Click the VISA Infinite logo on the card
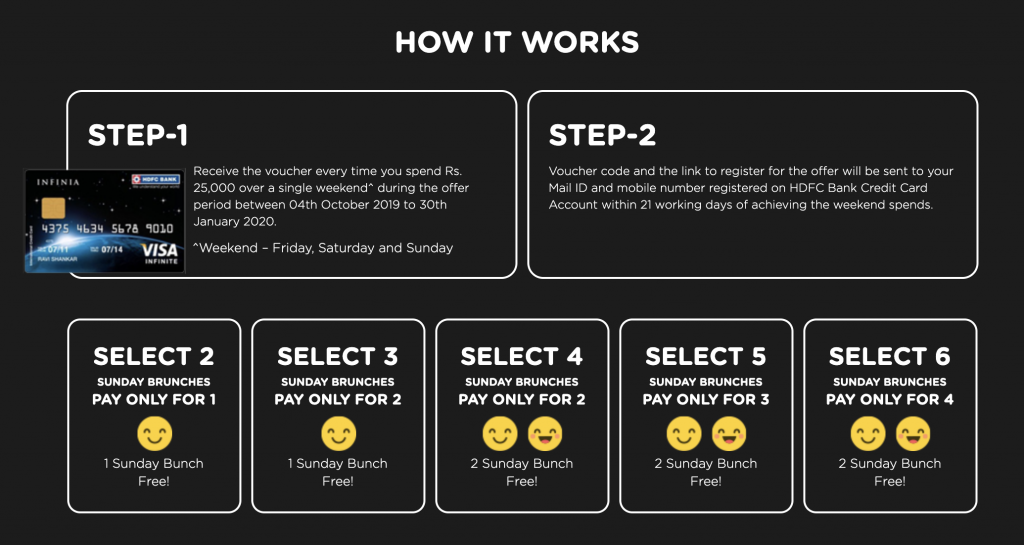Image resolution: width=1024 pixels, height=545 pixels. [160, 253]
